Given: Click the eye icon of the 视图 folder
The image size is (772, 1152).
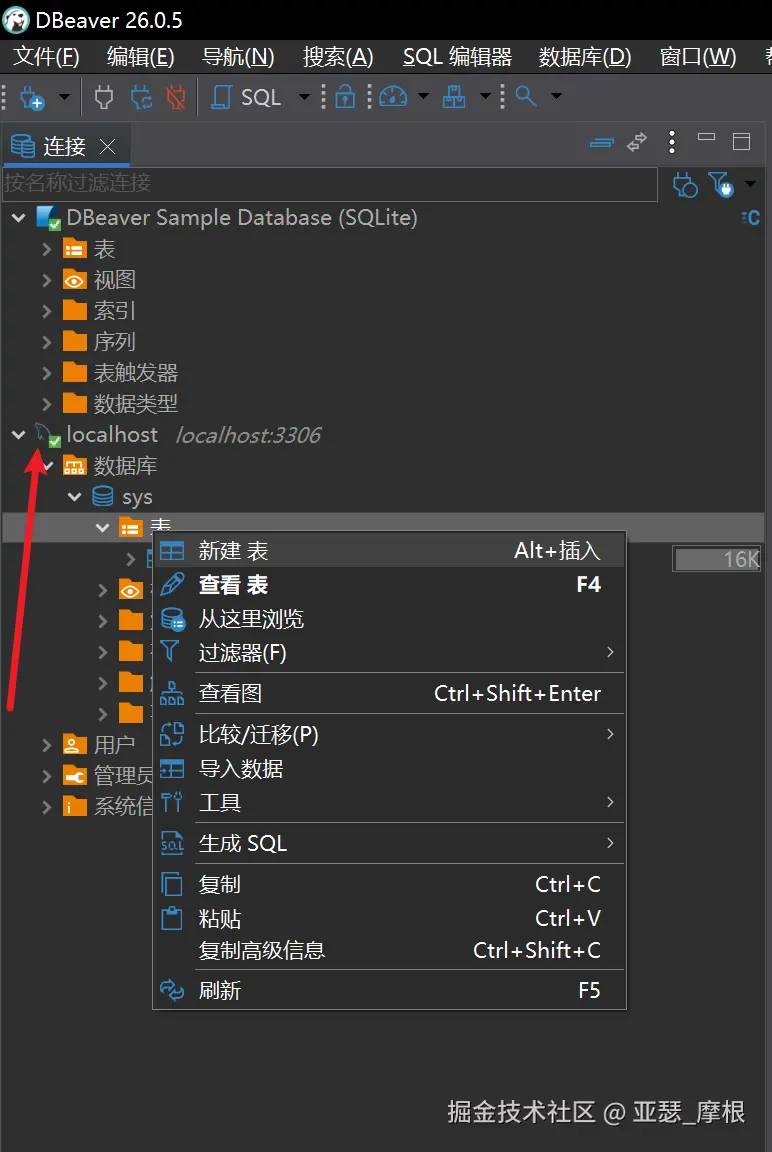Looking at the screenshot, I should tap(74, 280).
